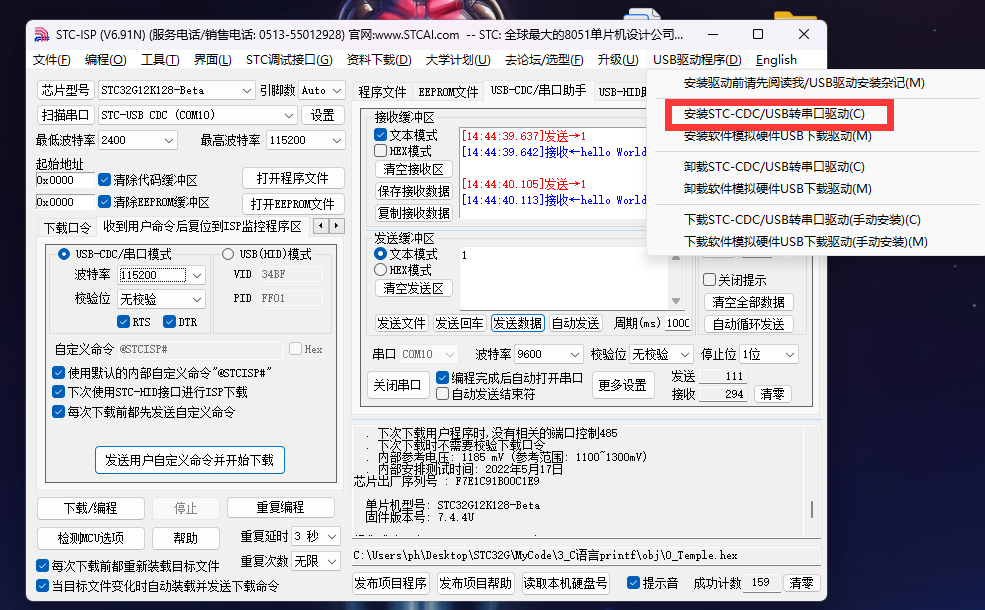Open the 下载口令 tab
Viewport: 985px width, 610px height.
click(67, 227)
